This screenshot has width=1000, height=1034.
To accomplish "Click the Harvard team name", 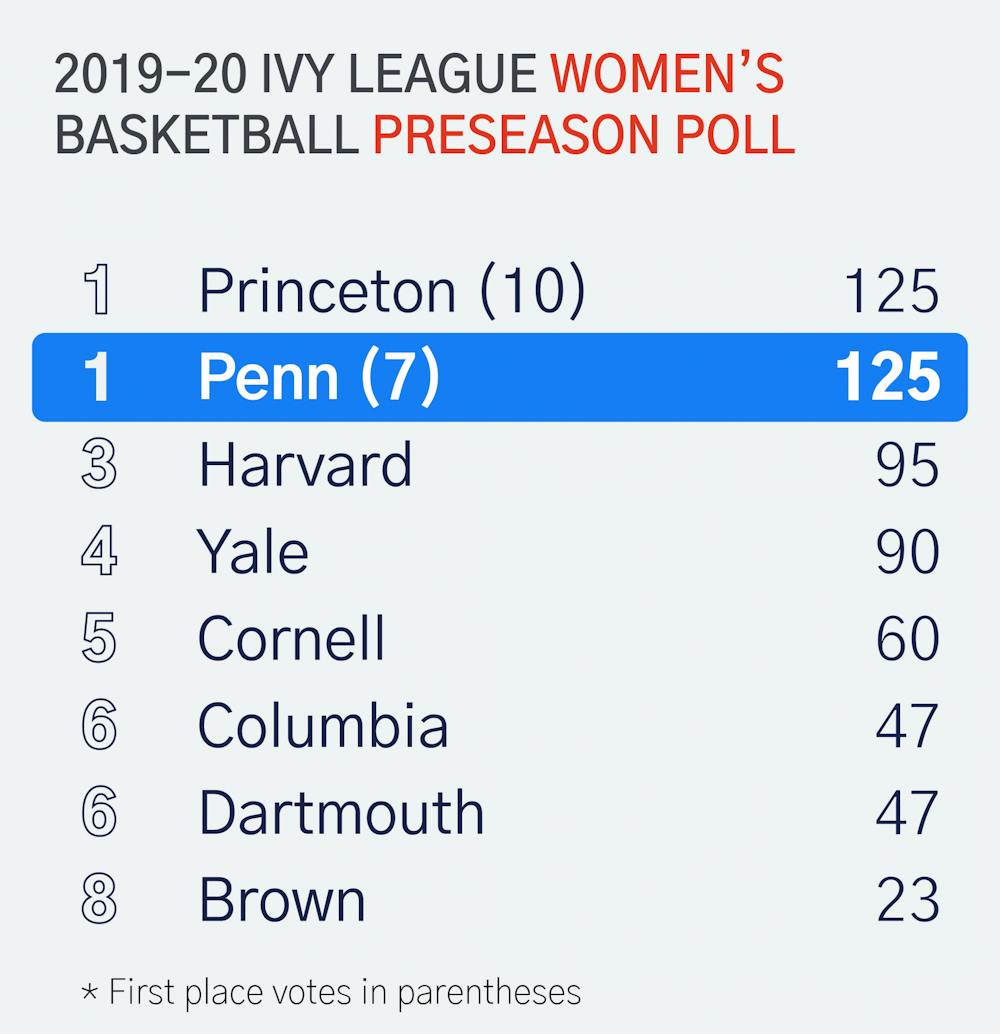I will (x=305, y=465).
